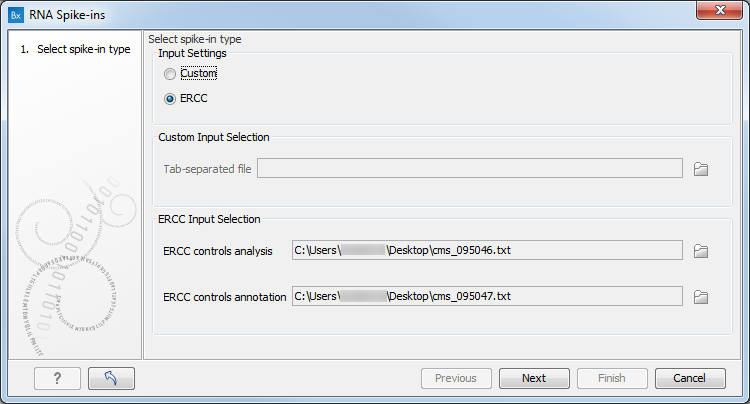
Task: Open folder browser for ERCC controls analysis
Action: coord(701,251)
